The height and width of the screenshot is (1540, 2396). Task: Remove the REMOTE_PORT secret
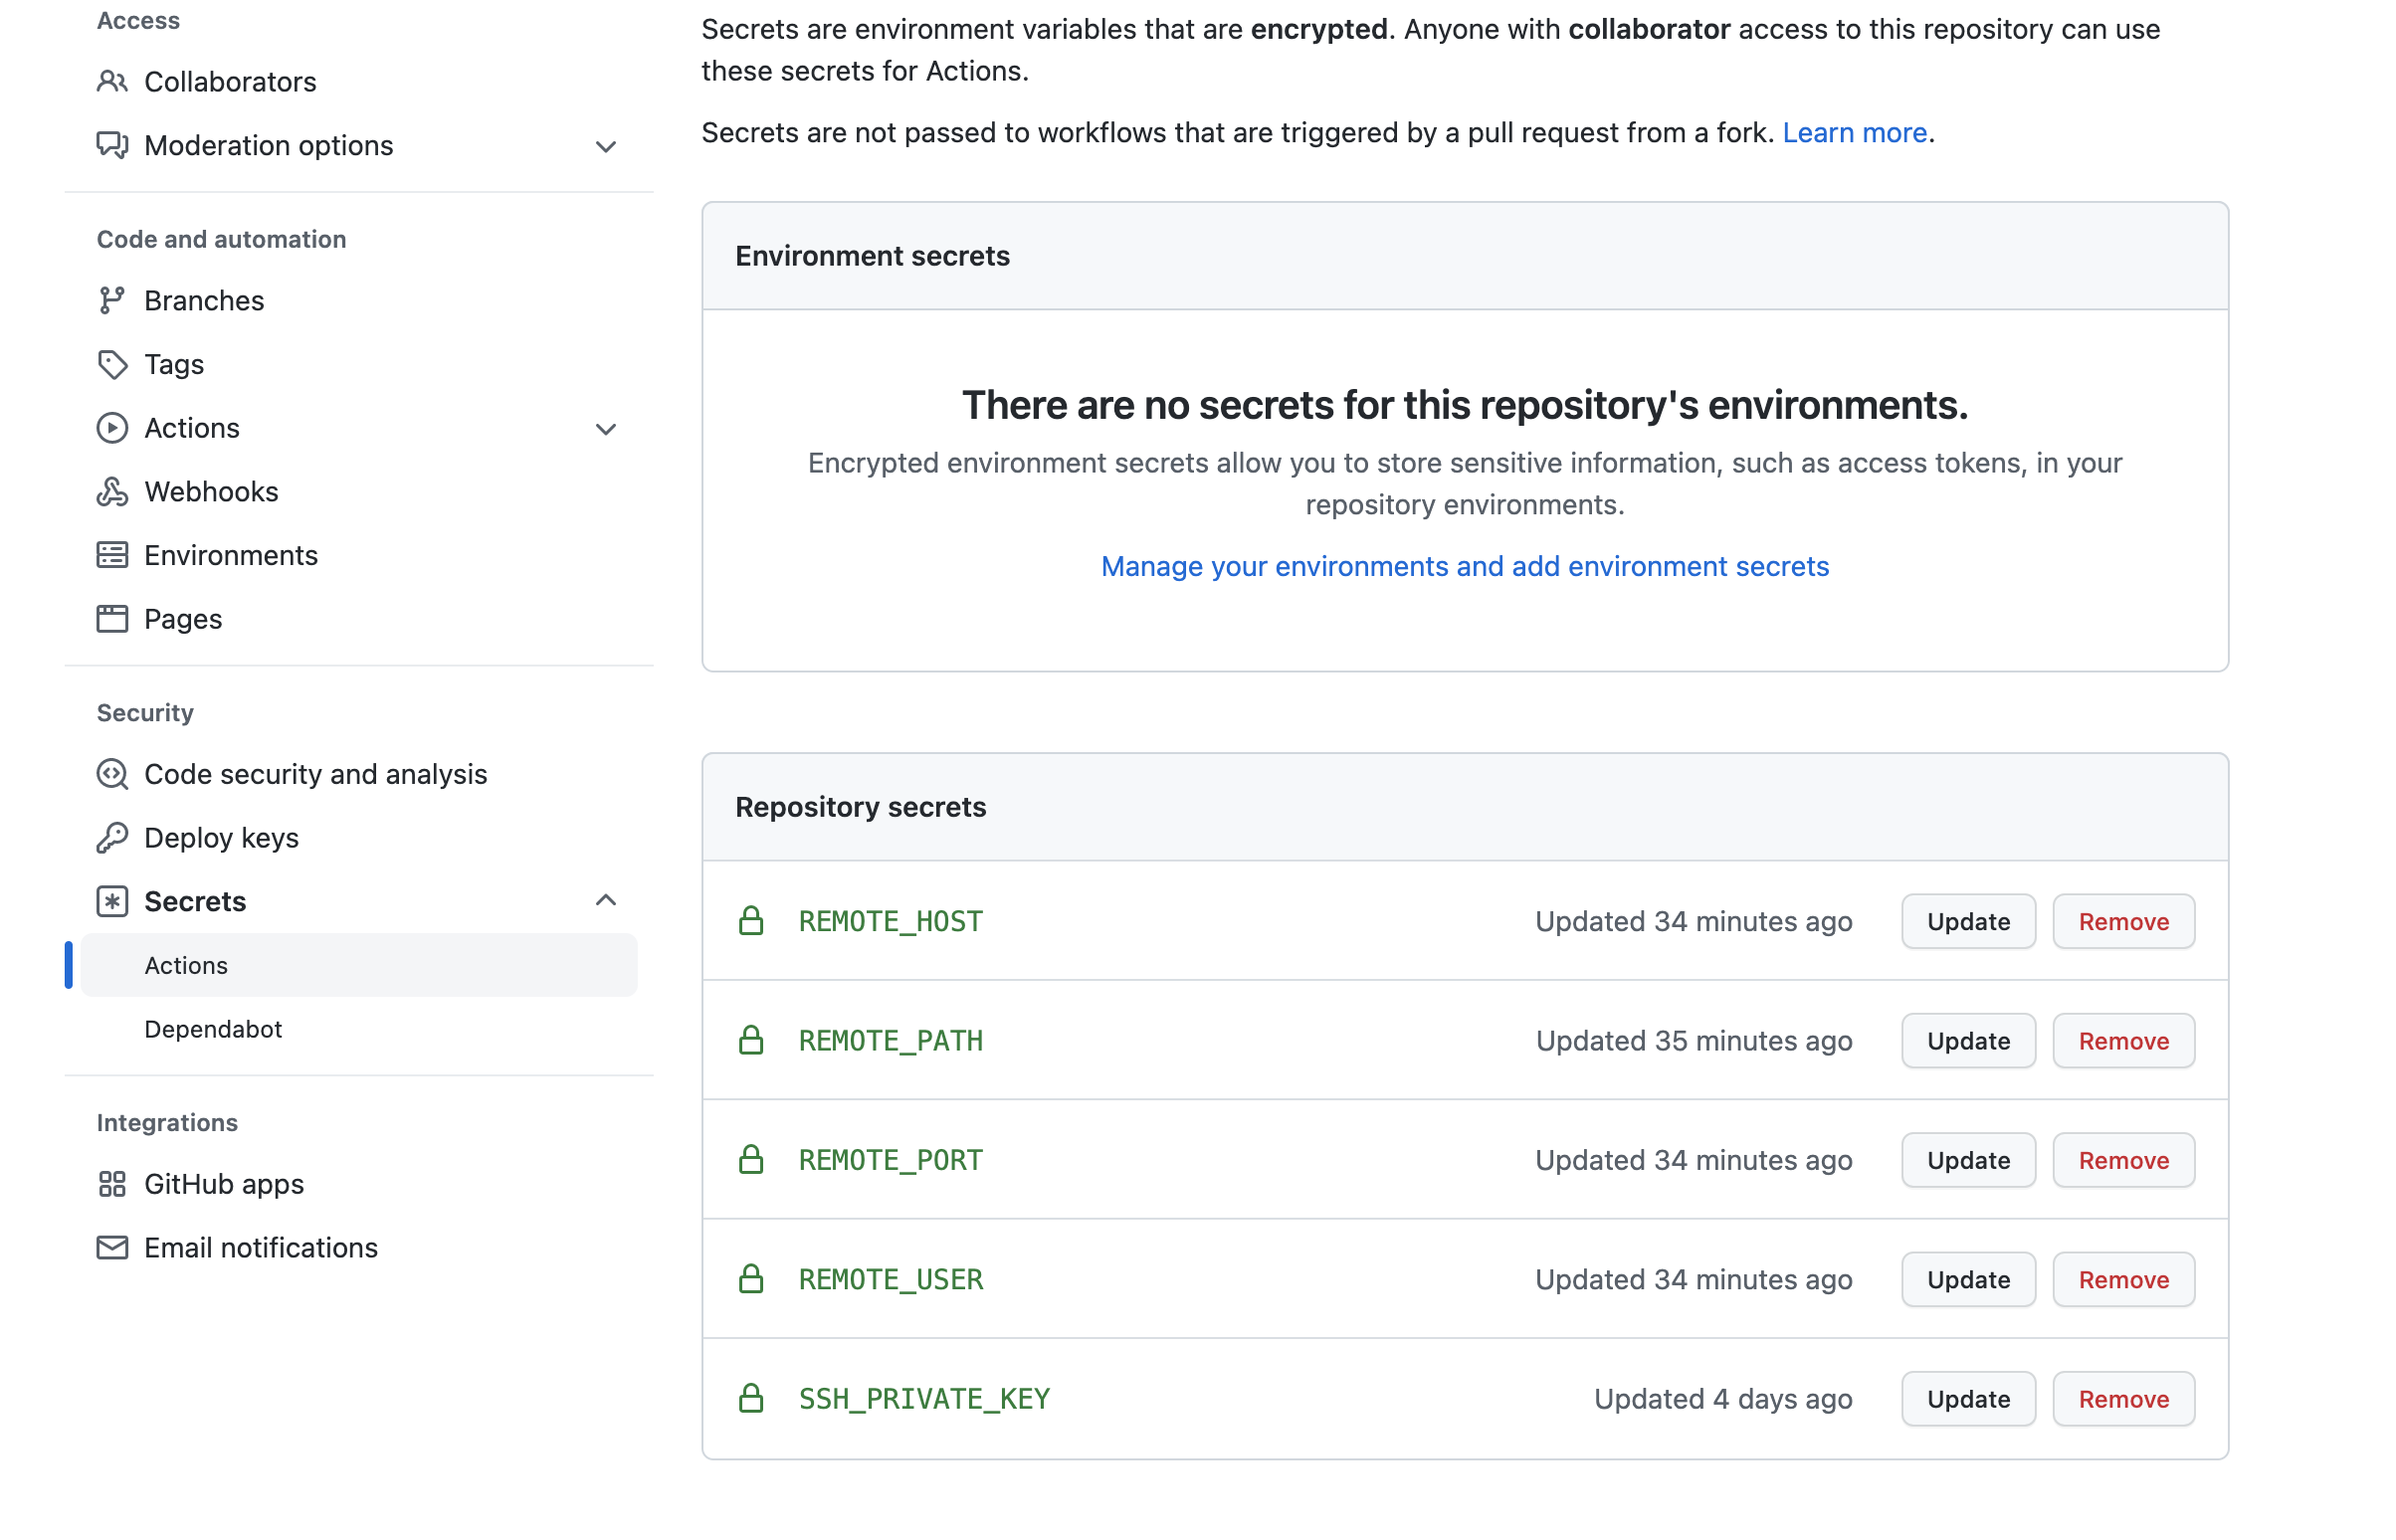(x=2123, y=1160)
